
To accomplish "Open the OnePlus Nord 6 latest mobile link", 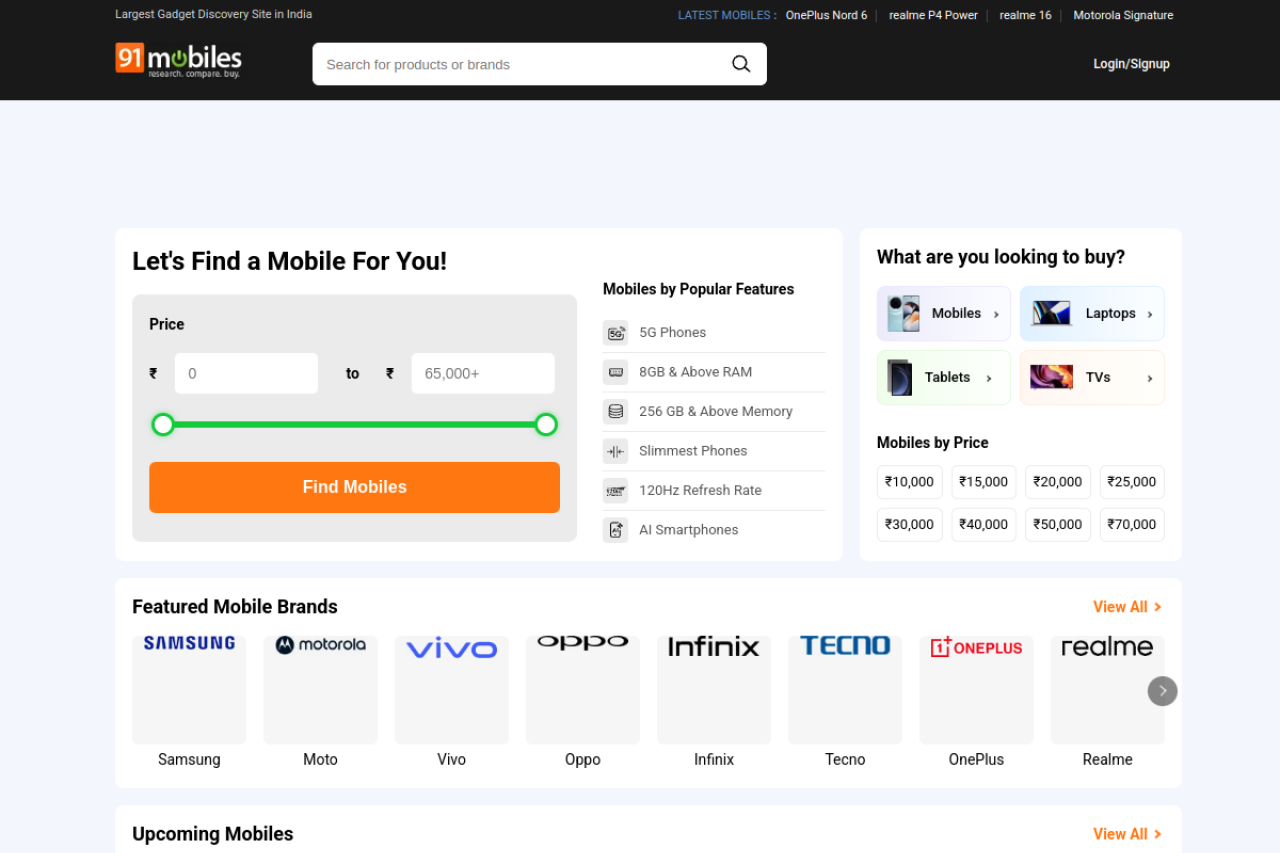I will coord(826,15).
